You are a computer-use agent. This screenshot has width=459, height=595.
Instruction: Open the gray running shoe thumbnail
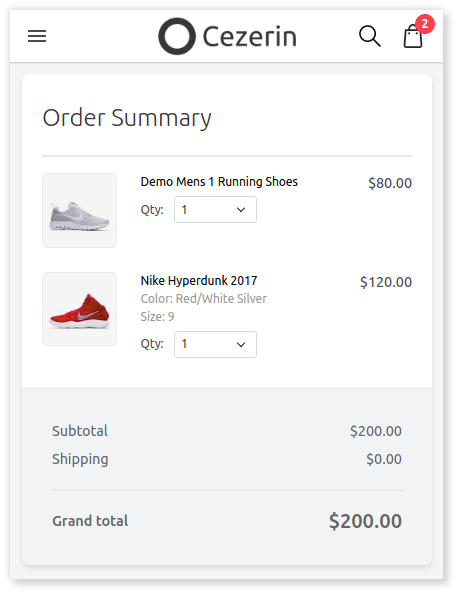tap(79, 210)
